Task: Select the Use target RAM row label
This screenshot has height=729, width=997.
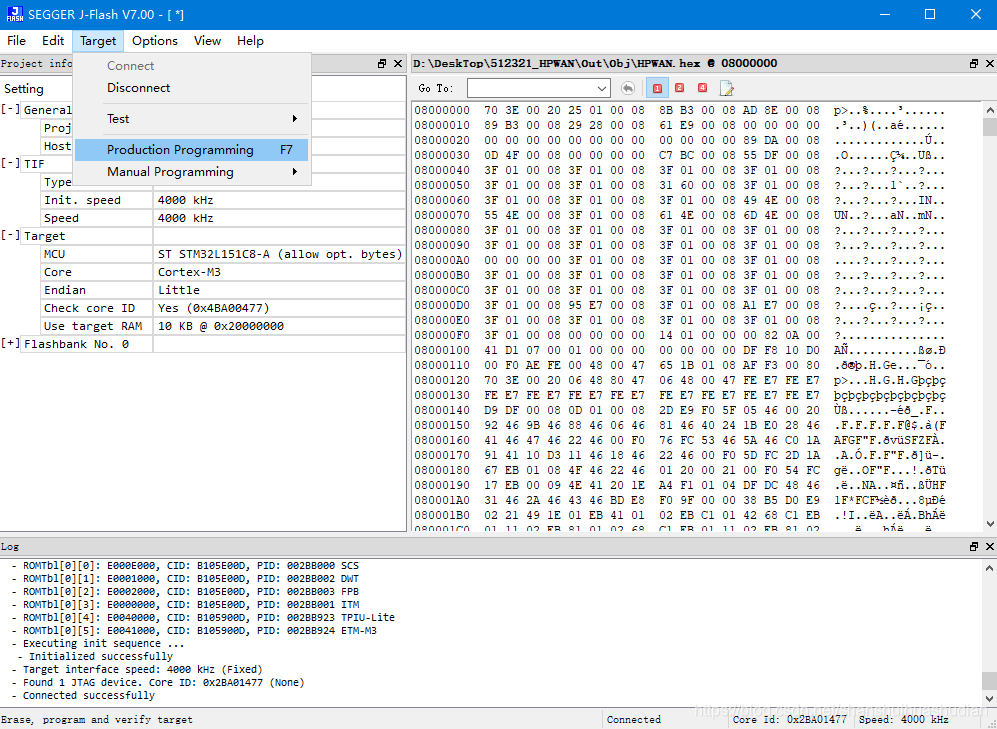Action: point(96,326)
